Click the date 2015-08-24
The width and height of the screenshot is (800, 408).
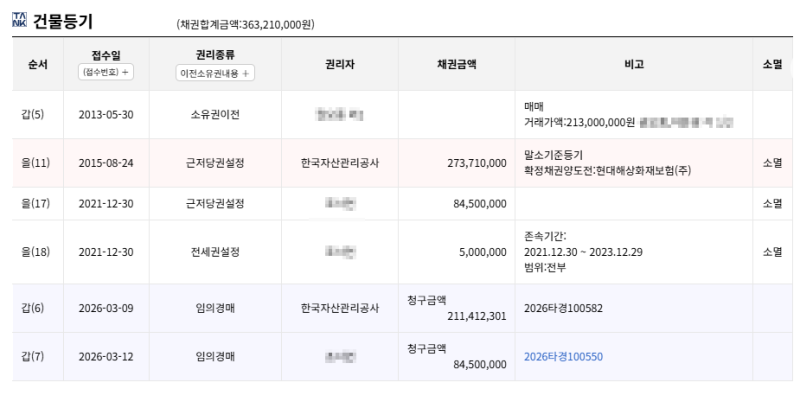[x=106, y=163]
